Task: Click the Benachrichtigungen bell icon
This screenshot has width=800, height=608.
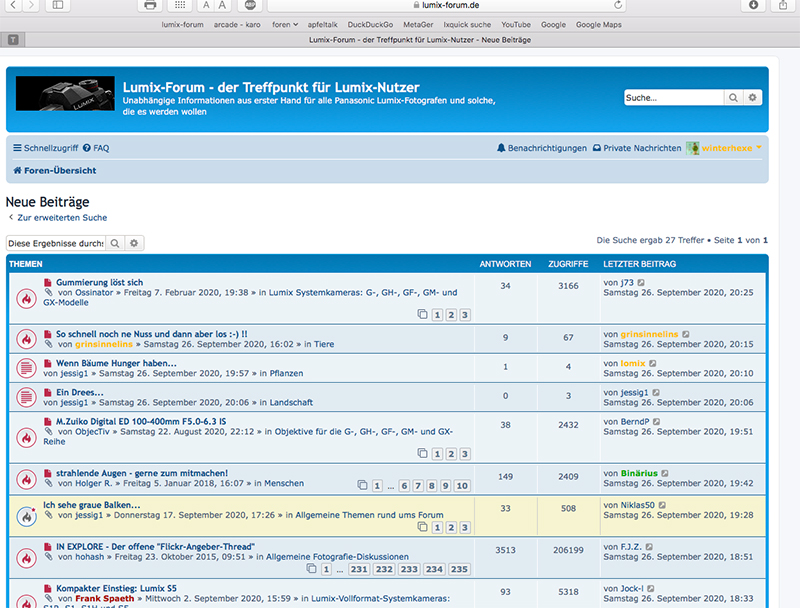Action: point(502,148)
